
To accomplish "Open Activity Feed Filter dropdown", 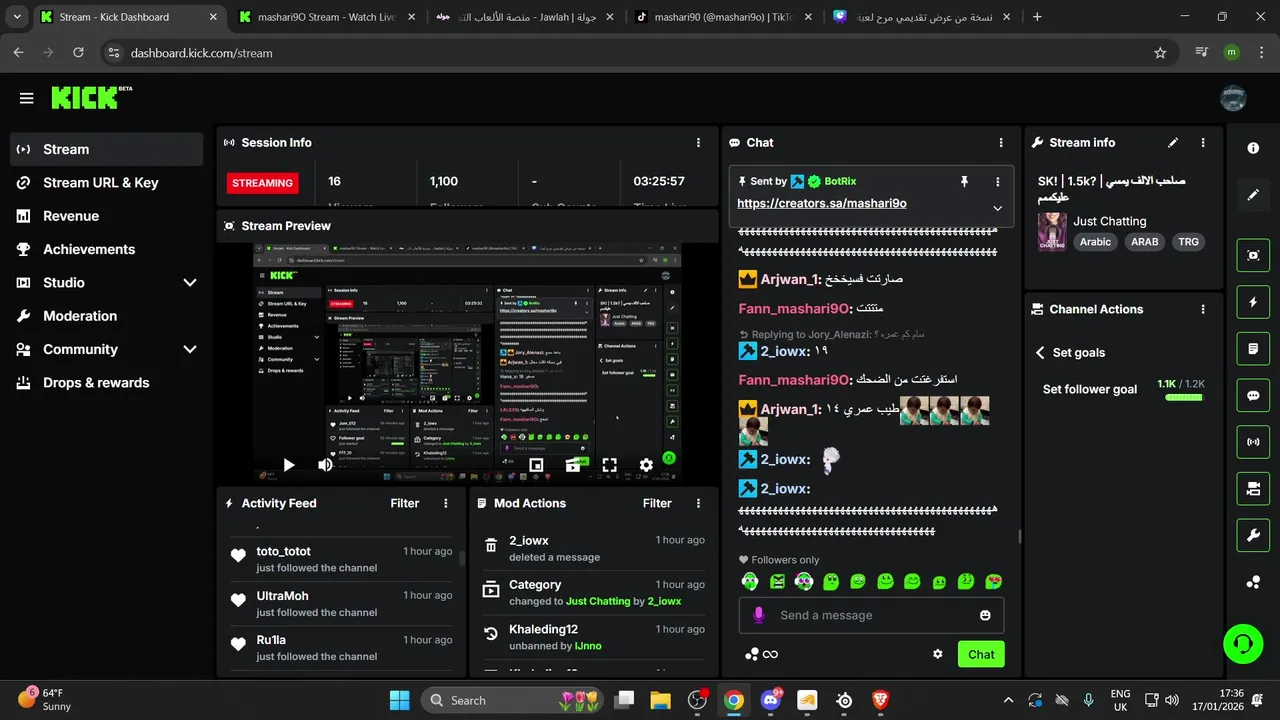I will [405, 504].
